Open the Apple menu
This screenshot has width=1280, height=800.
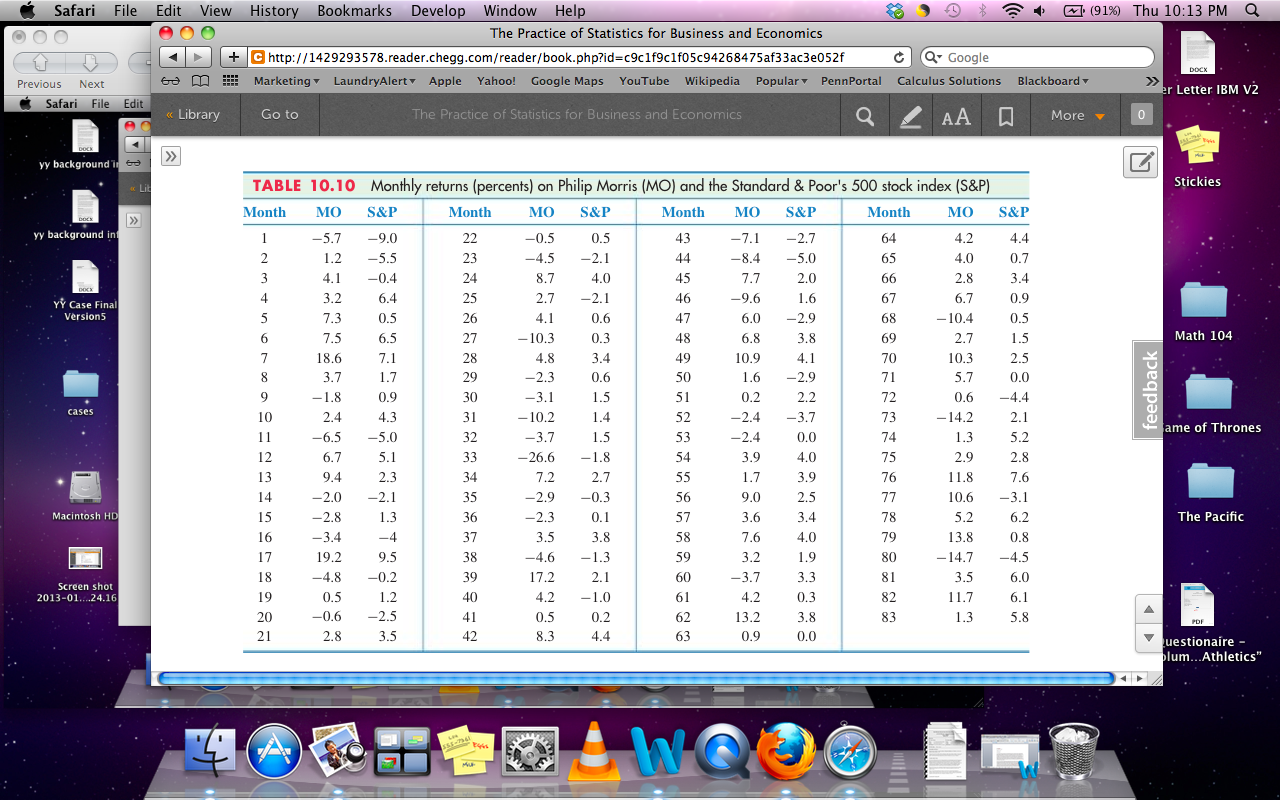pos(26,10)
